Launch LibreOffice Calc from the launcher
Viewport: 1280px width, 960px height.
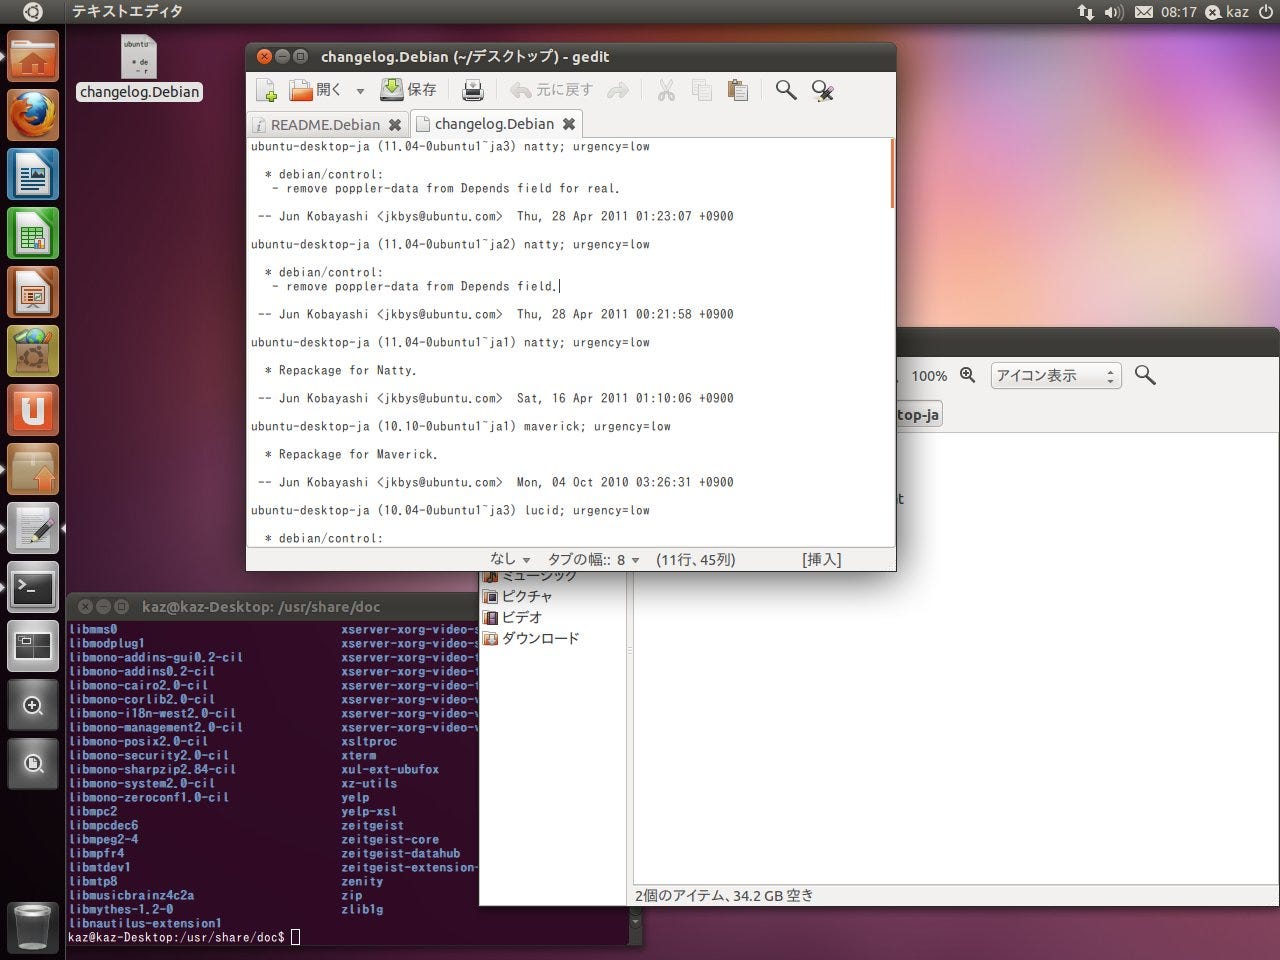(33, 233)
